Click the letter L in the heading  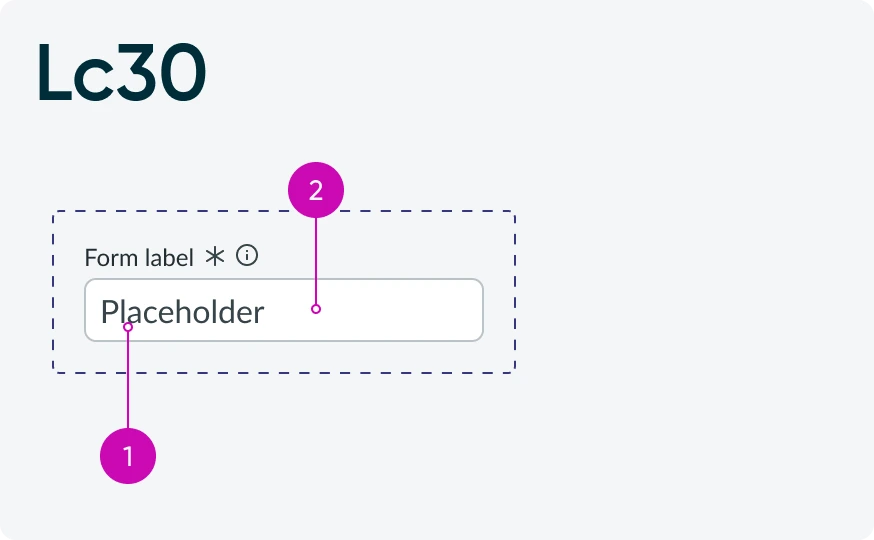point(55,72)
